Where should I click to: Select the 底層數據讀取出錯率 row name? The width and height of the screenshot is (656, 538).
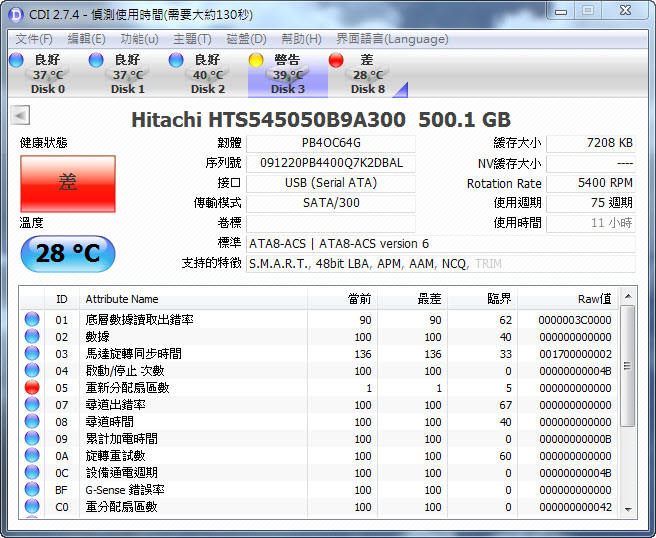[x=139, y=320]
